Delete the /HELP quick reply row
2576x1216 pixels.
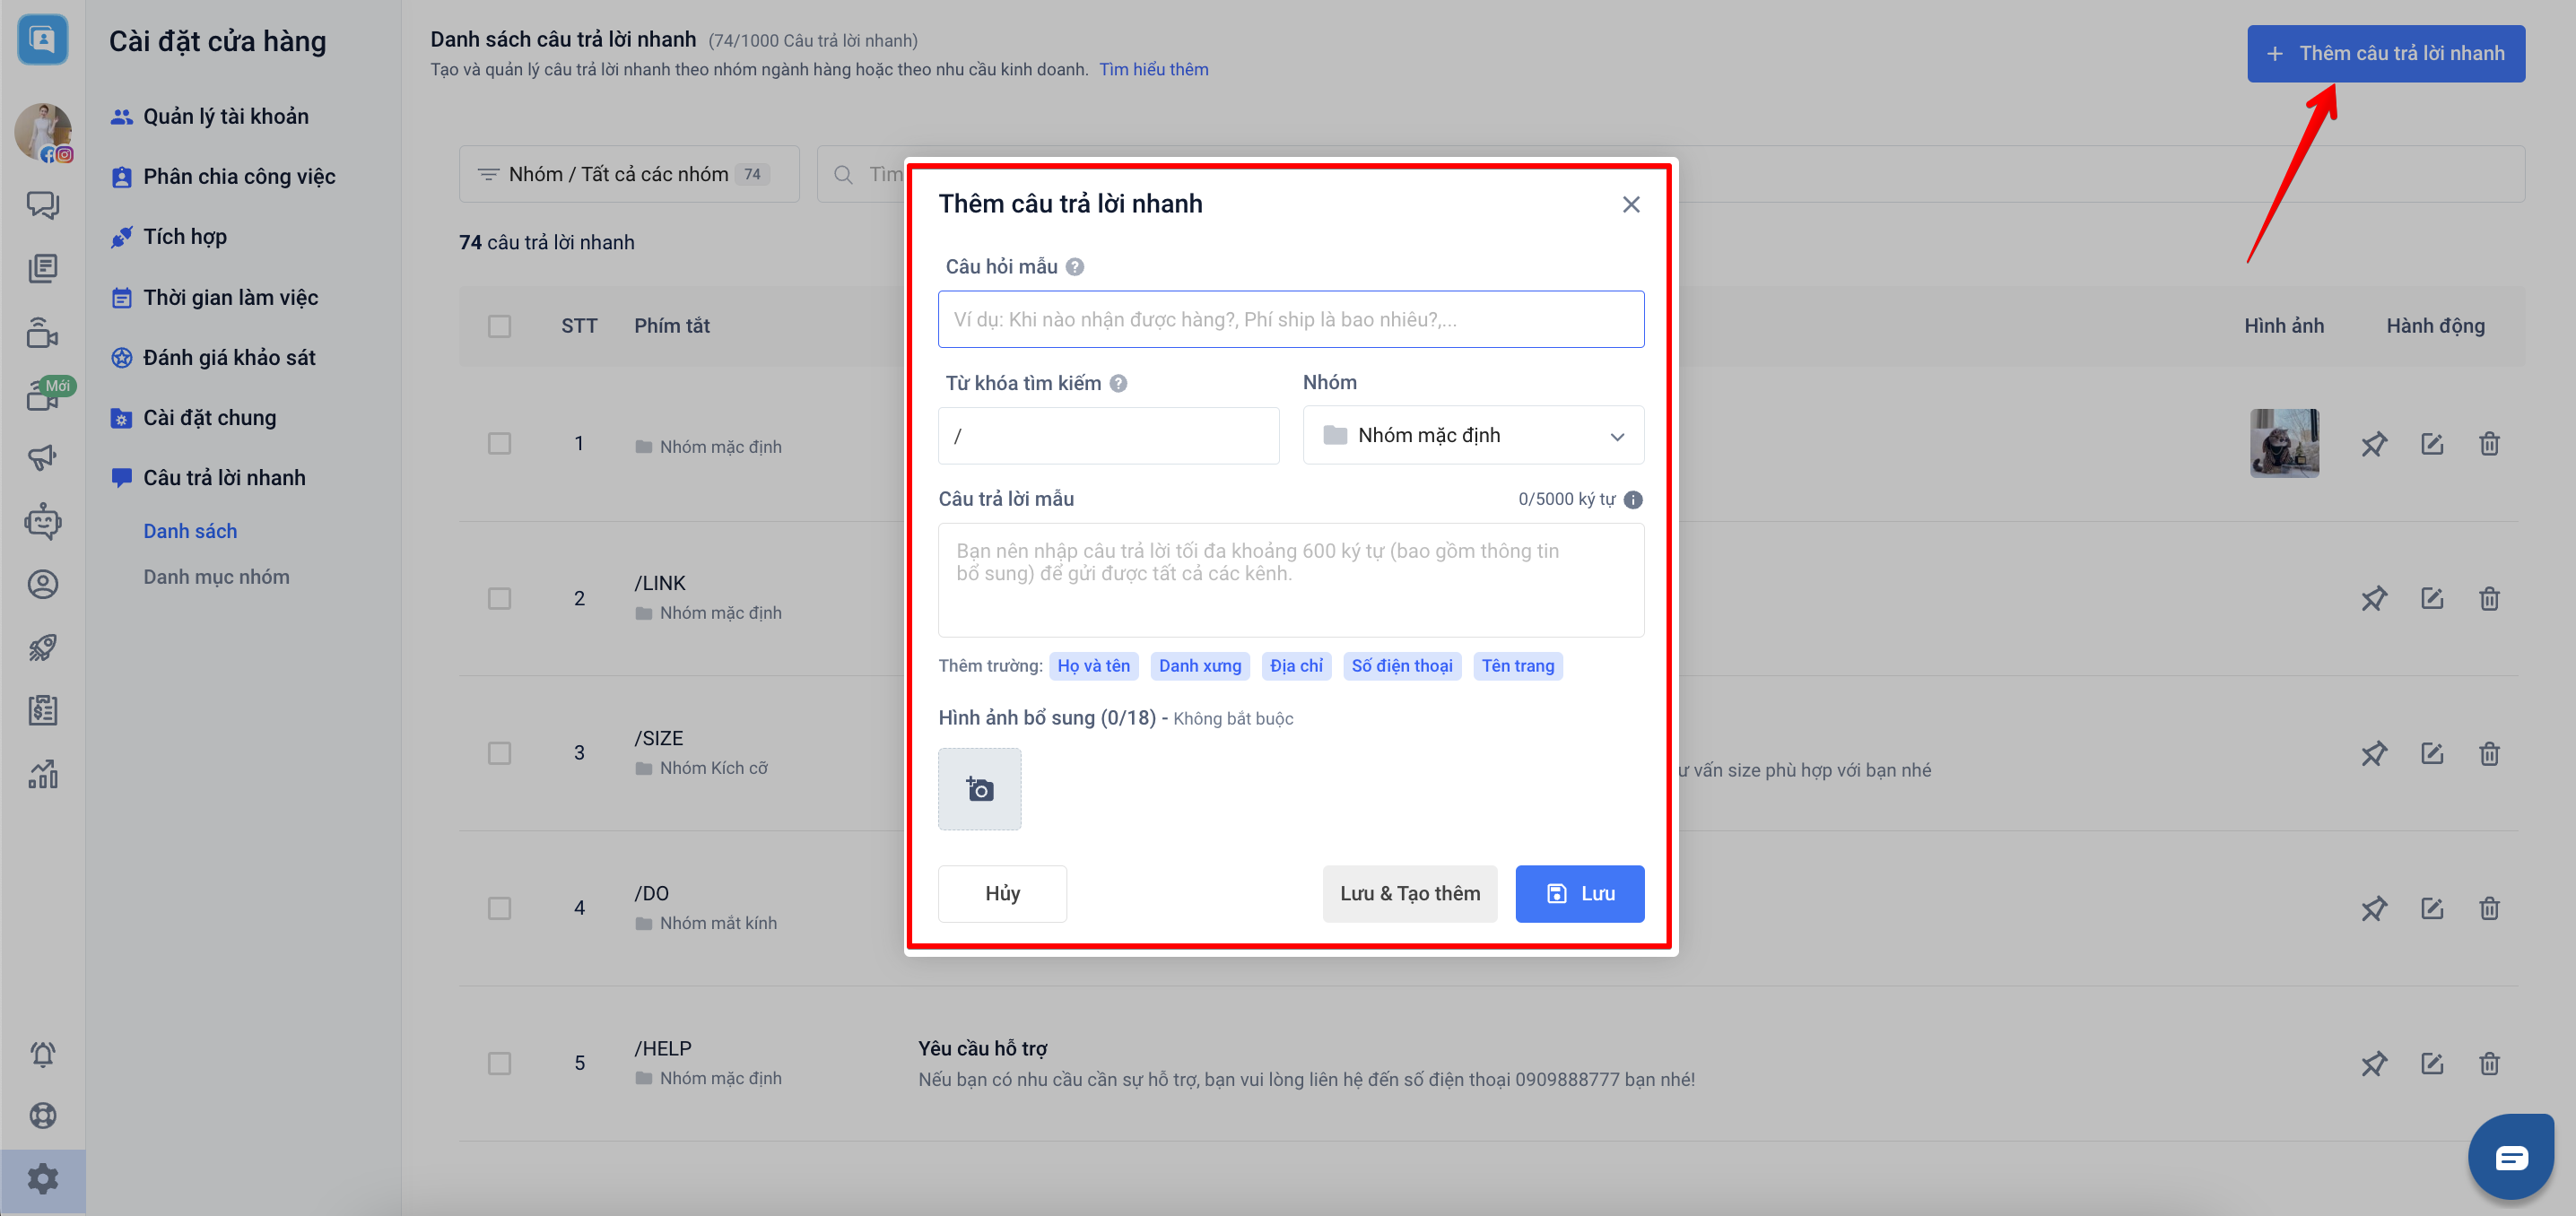point(2489,1063)
